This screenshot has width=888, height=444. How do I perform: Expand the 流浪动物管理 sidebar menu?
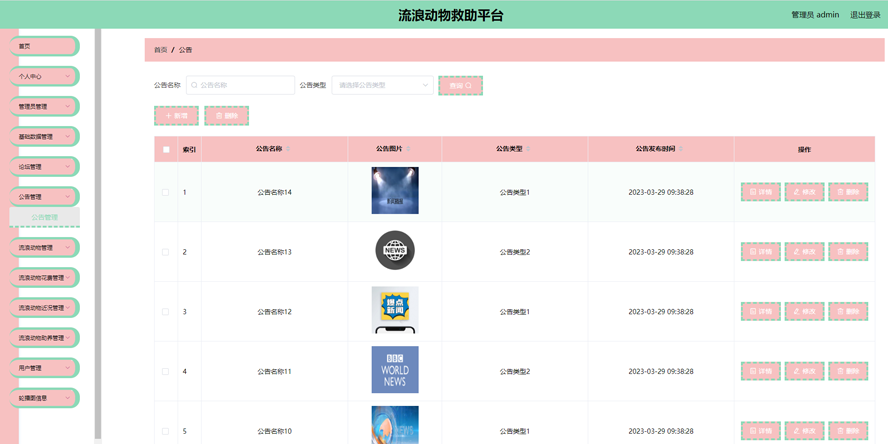point(45,247)
